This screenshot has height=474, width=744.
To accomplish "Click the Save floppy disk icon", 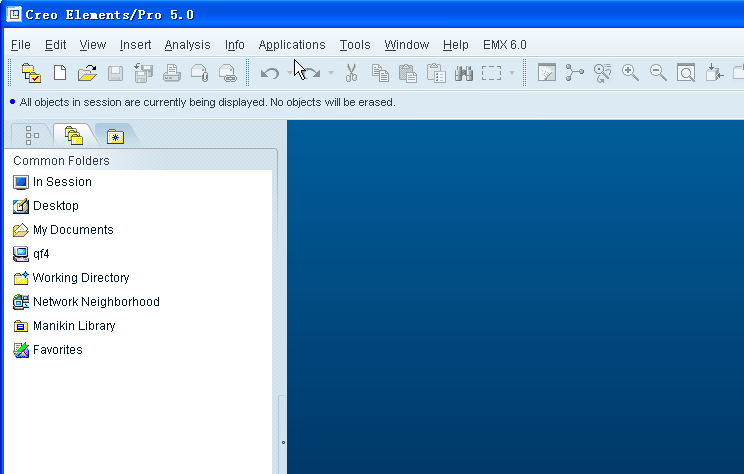I will point(115,74).
